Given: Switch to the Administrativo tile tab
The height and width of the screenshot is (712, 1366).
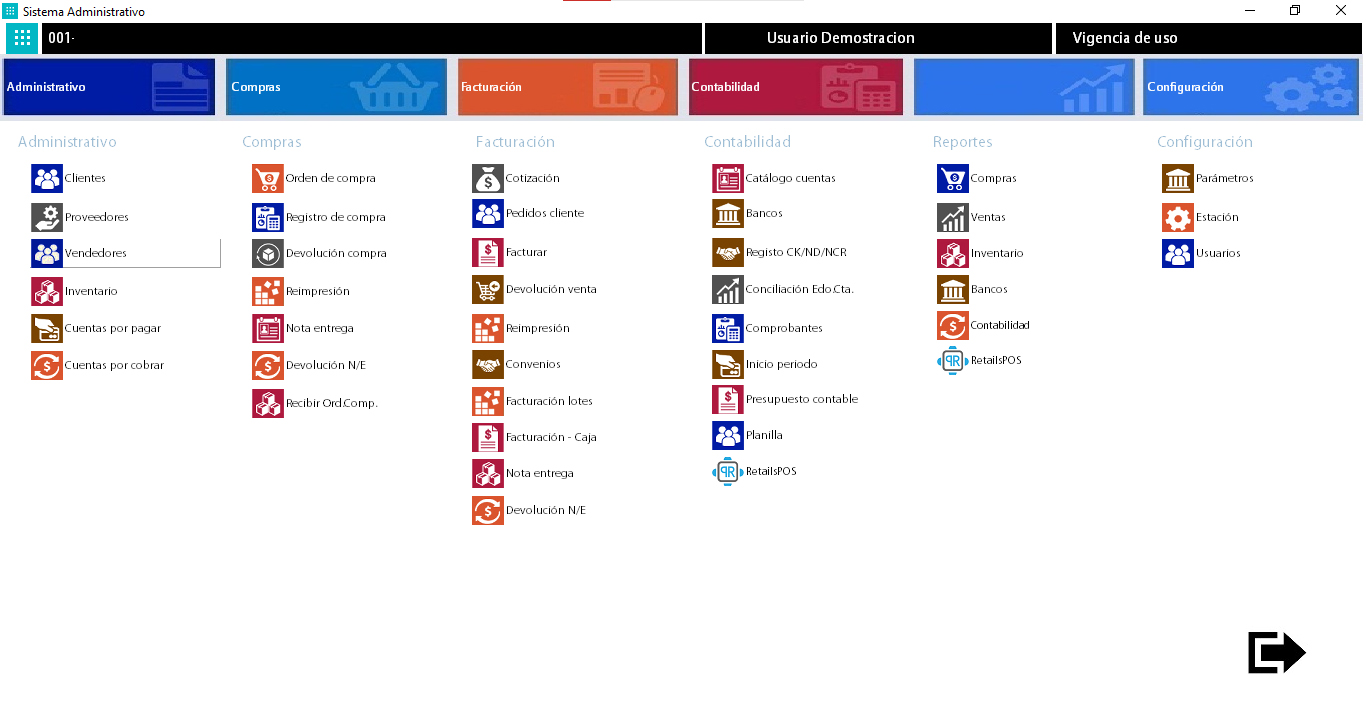Looking at the screenshot, I should click(x=109, y=87).
